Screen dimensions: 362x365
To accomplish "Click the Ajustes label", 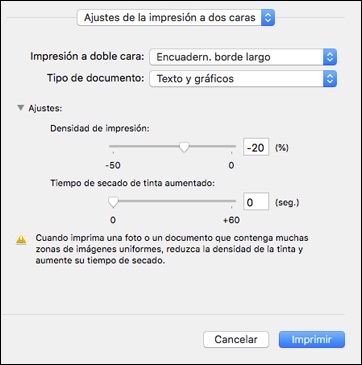I will [x=45, y=108].
